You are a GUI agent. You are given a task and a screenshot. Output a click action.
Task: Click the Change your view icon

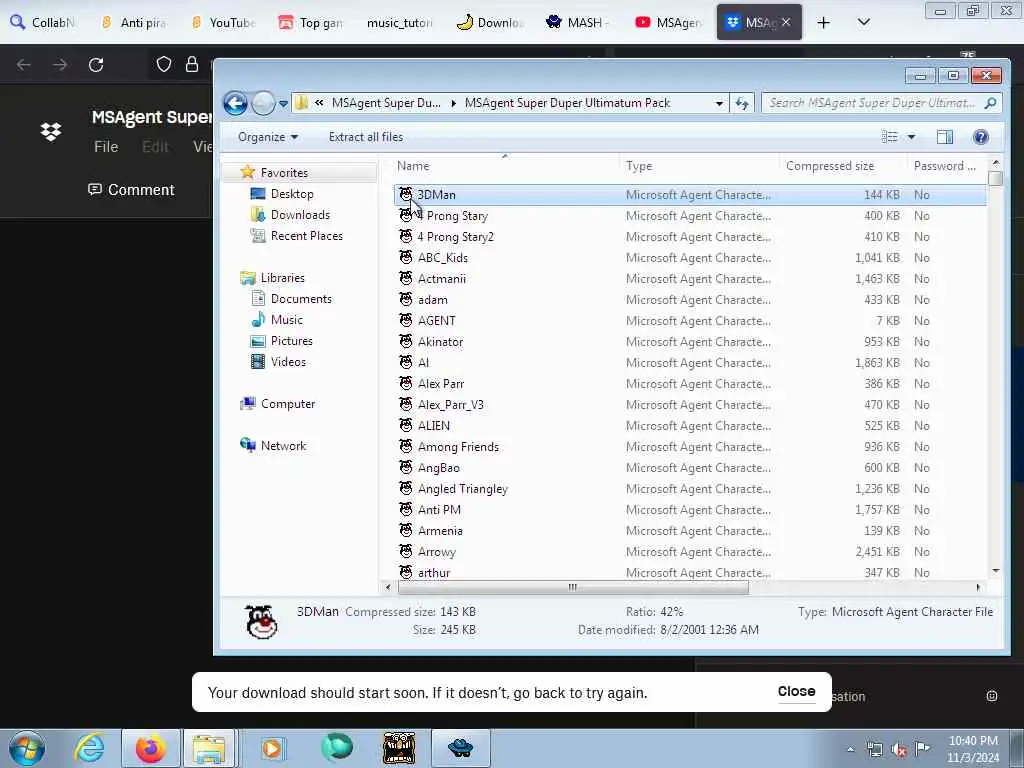889,137
